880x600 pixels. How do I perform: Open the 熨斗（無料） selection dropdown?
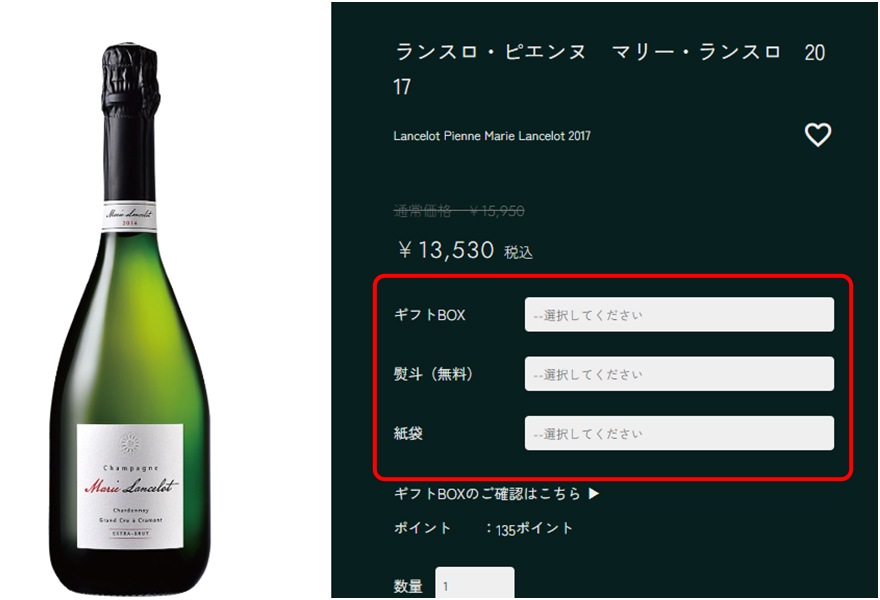(x=679, y=374)
